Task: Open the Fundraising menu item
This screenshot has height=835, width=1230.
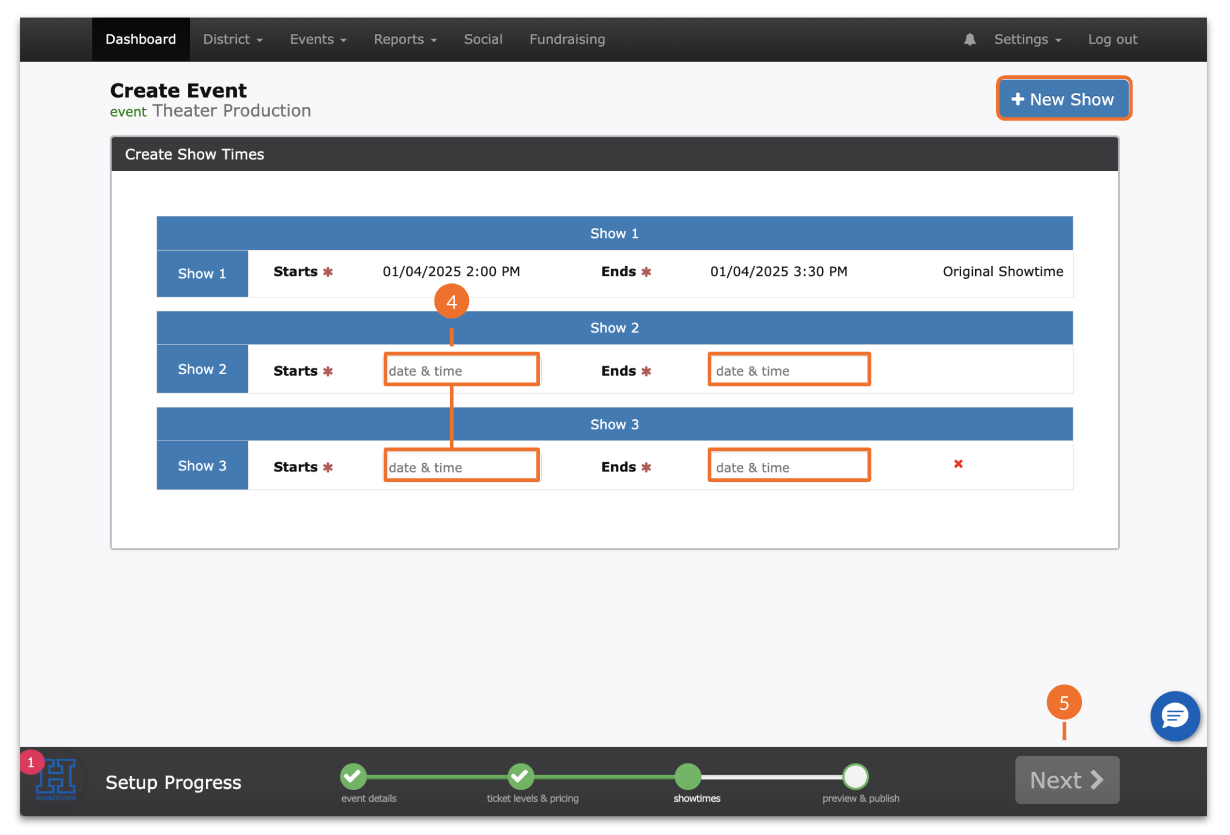Action: click(x=567, y=40)
